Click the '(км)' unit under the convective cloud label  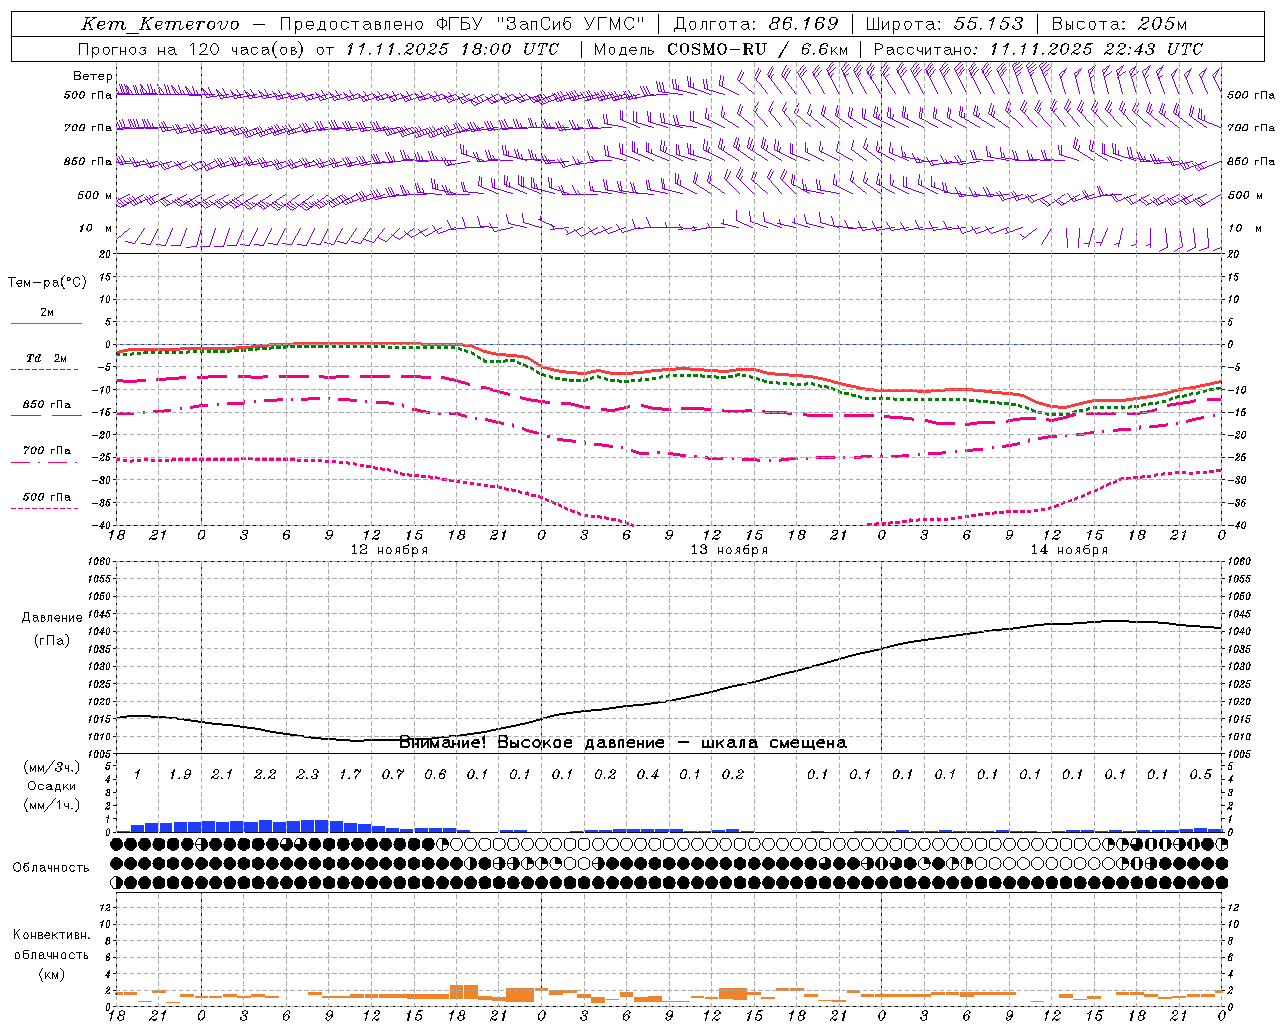[x=52, y=974]
